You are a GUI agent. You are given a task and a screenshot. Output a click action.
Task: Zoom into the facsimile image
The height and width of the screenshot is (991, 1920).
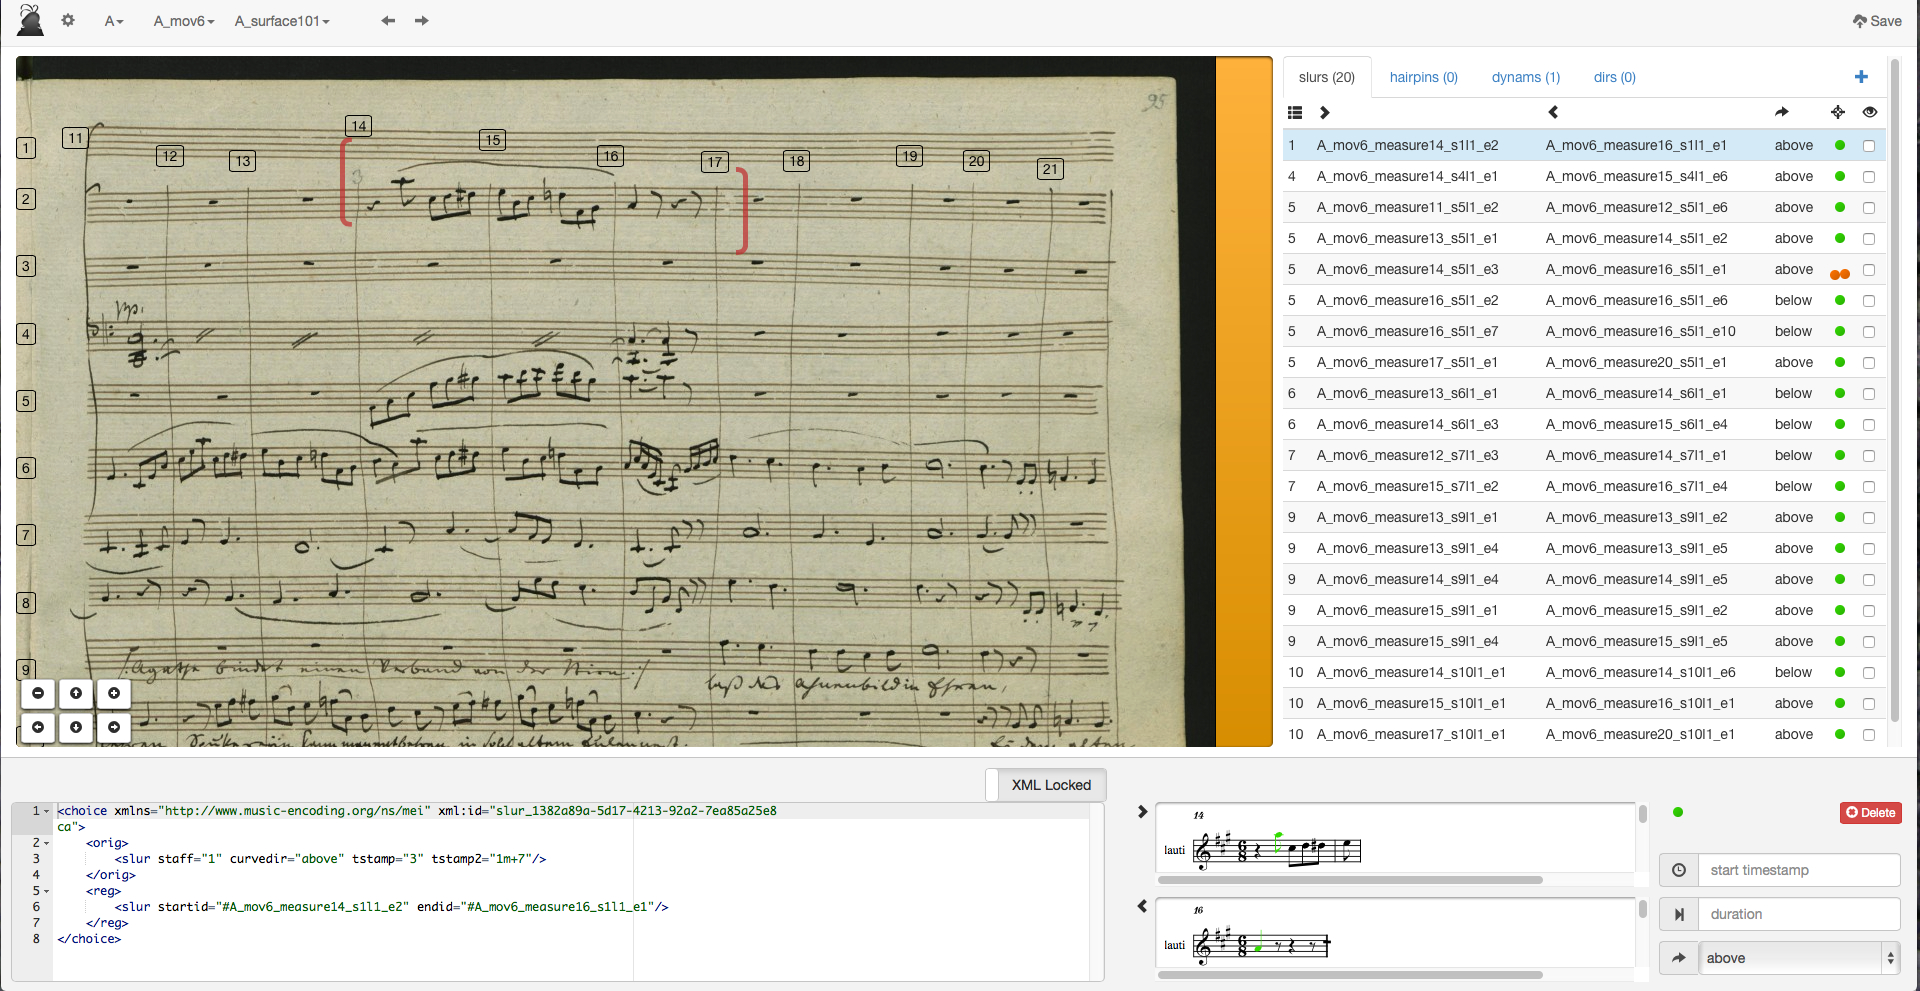[114, 693]
